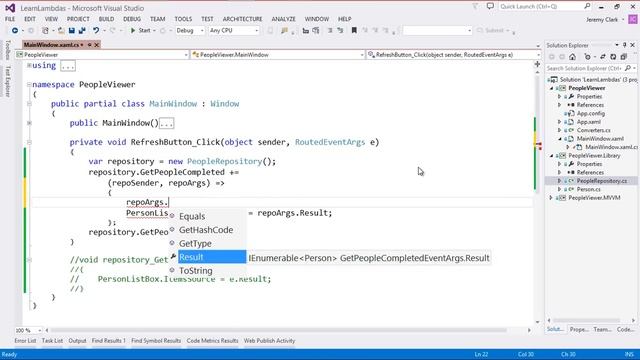
Task: Select GetHashCode in the IntelliSense list
Action: click(x=207, y=230)
